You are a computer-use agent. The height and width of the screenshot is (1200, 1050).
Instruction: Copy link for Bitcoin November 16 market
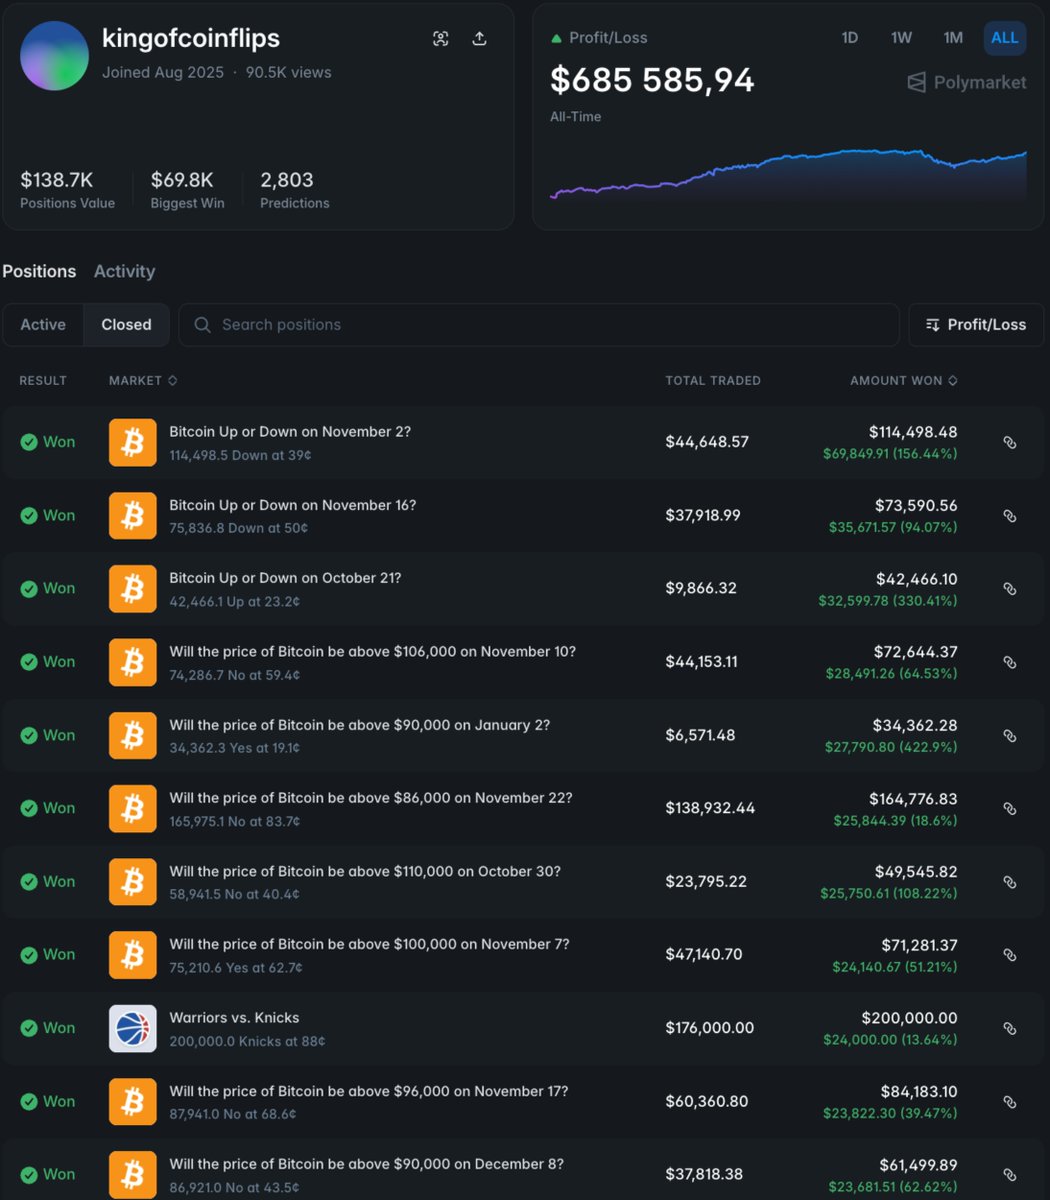click(x=1010, y=516)
